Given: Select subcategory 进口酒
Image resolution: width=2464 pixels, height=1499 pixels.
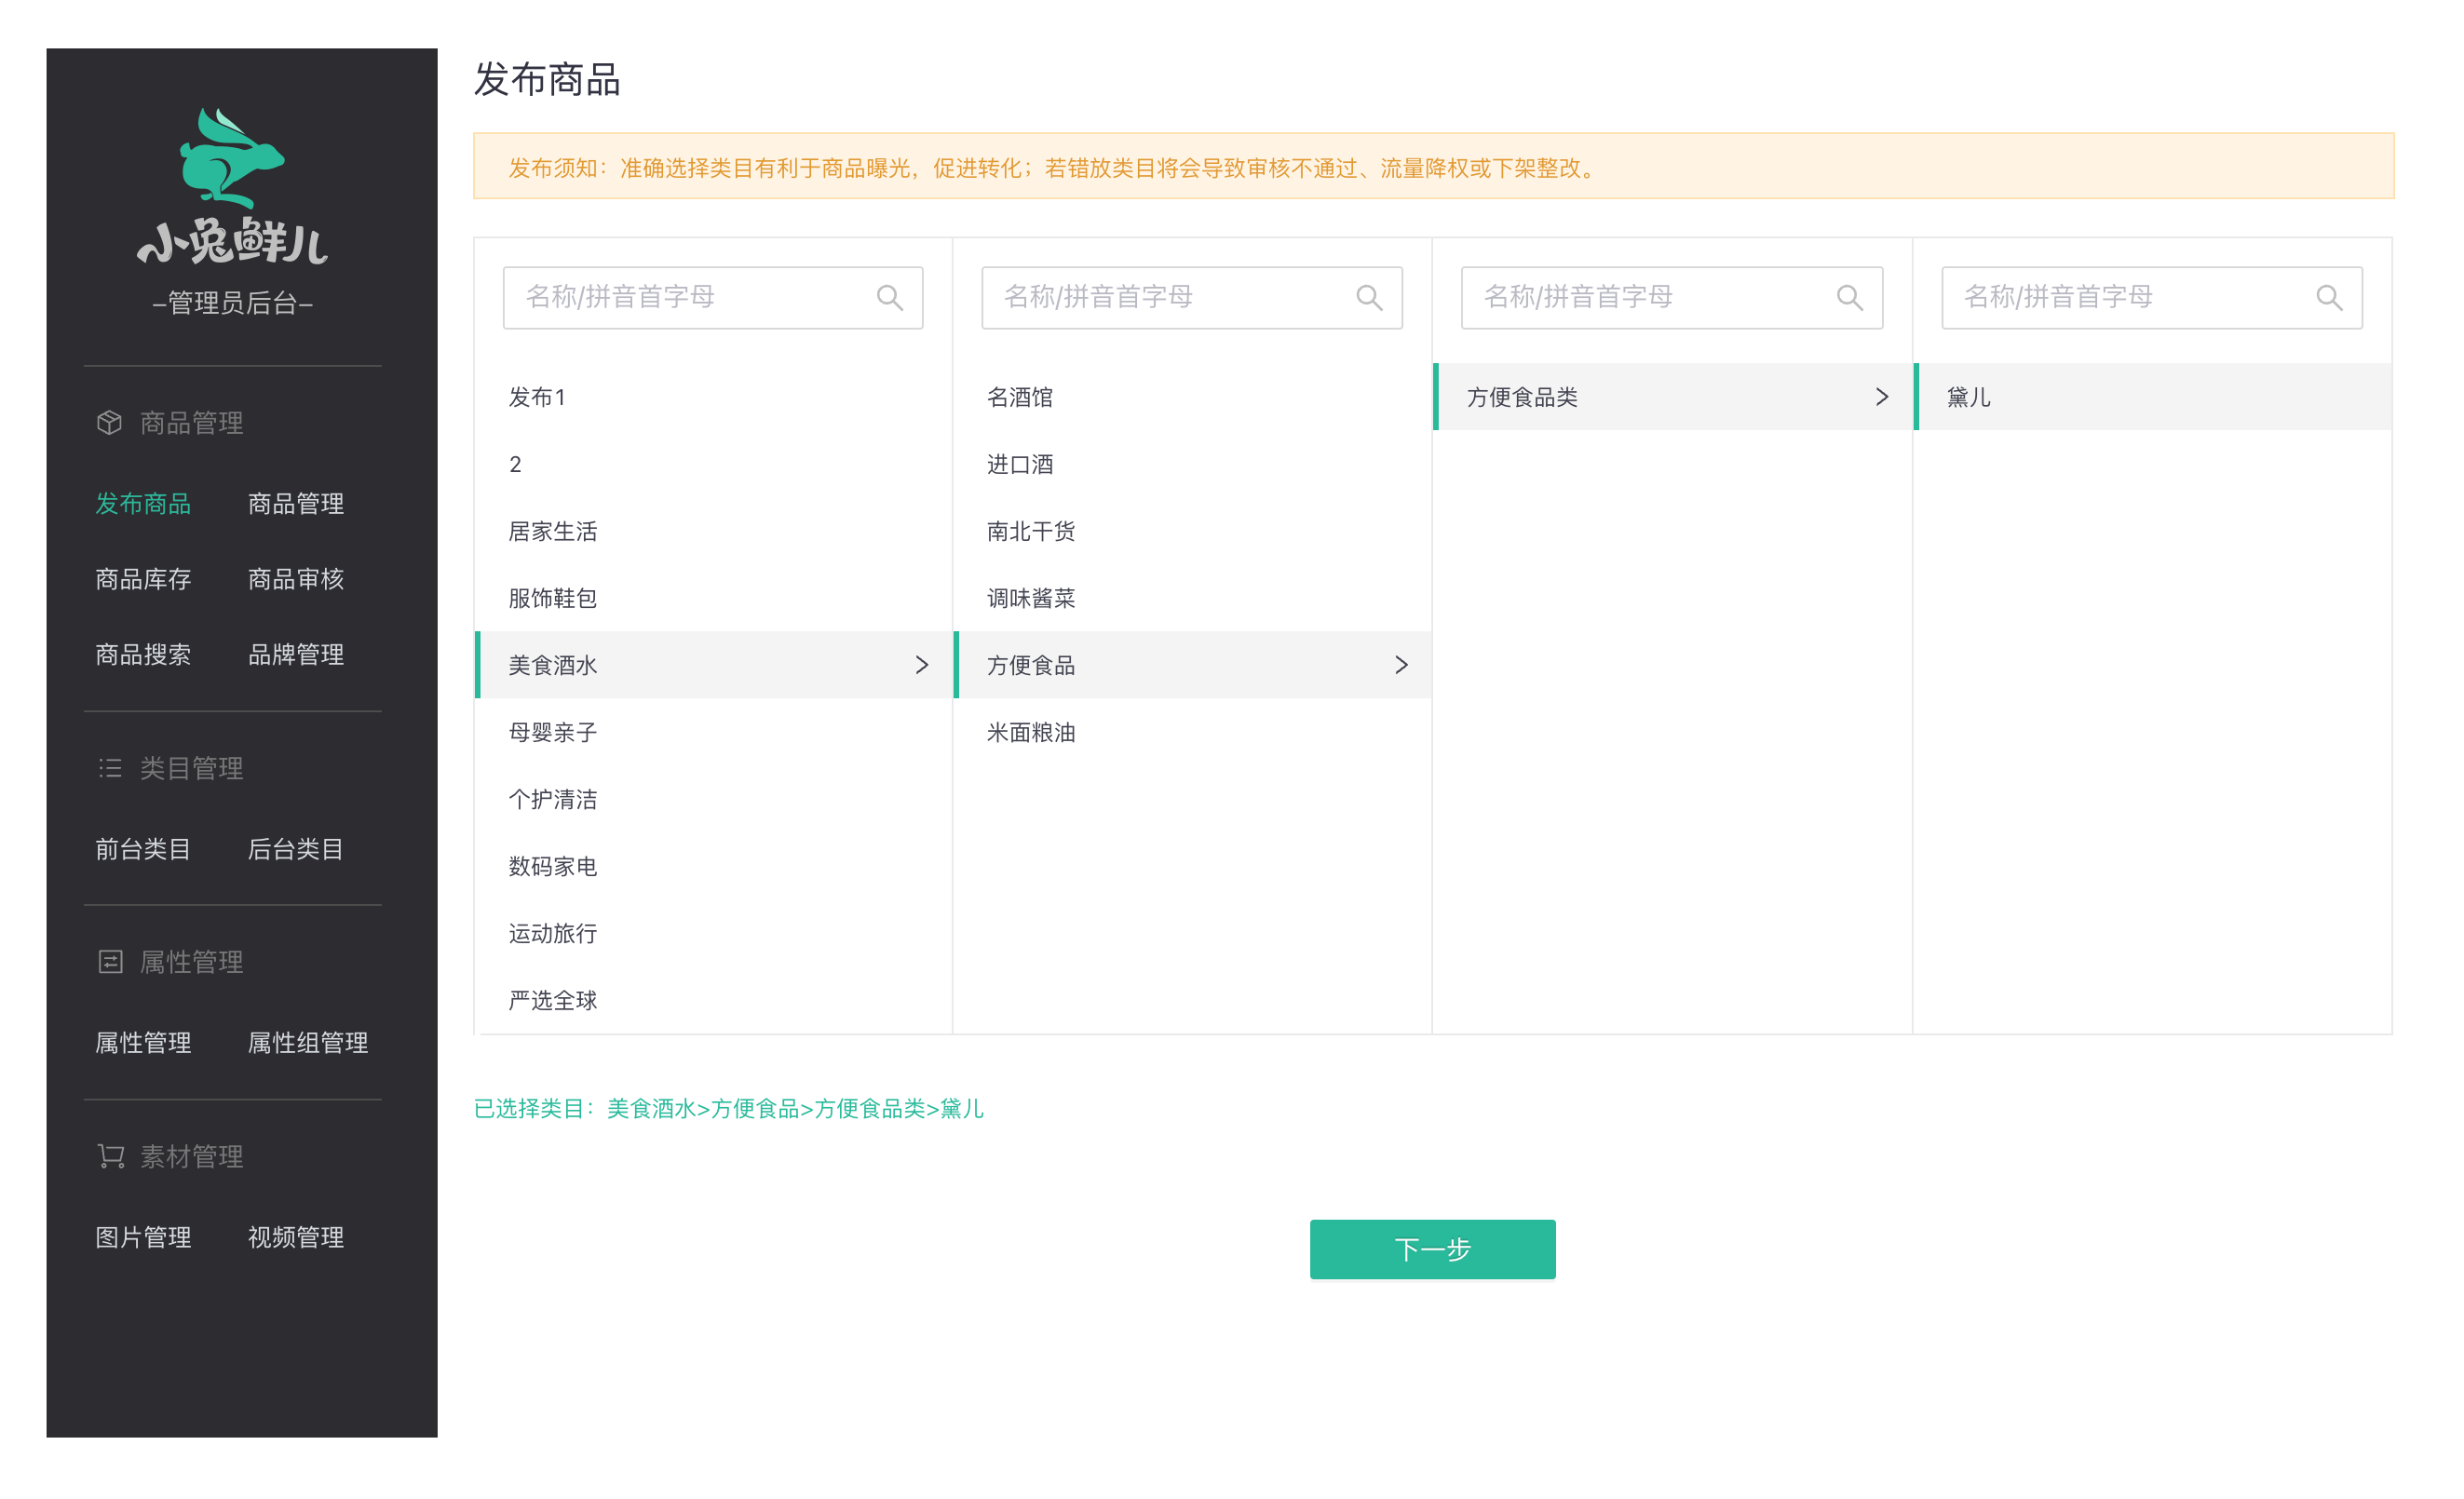Looking at the screenshot, I should (x=1193, y=464).
